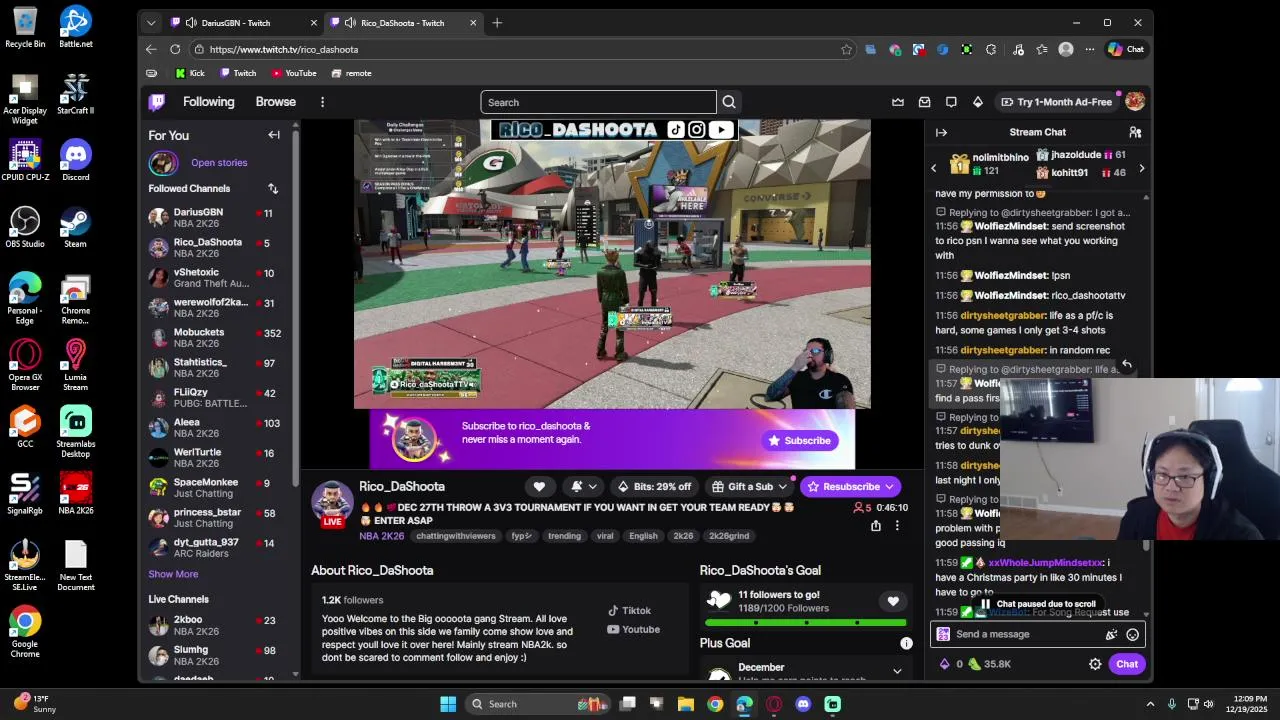Click the heart on the follower goal
This screenshot has height=720, width=1280.
(893, 601)
